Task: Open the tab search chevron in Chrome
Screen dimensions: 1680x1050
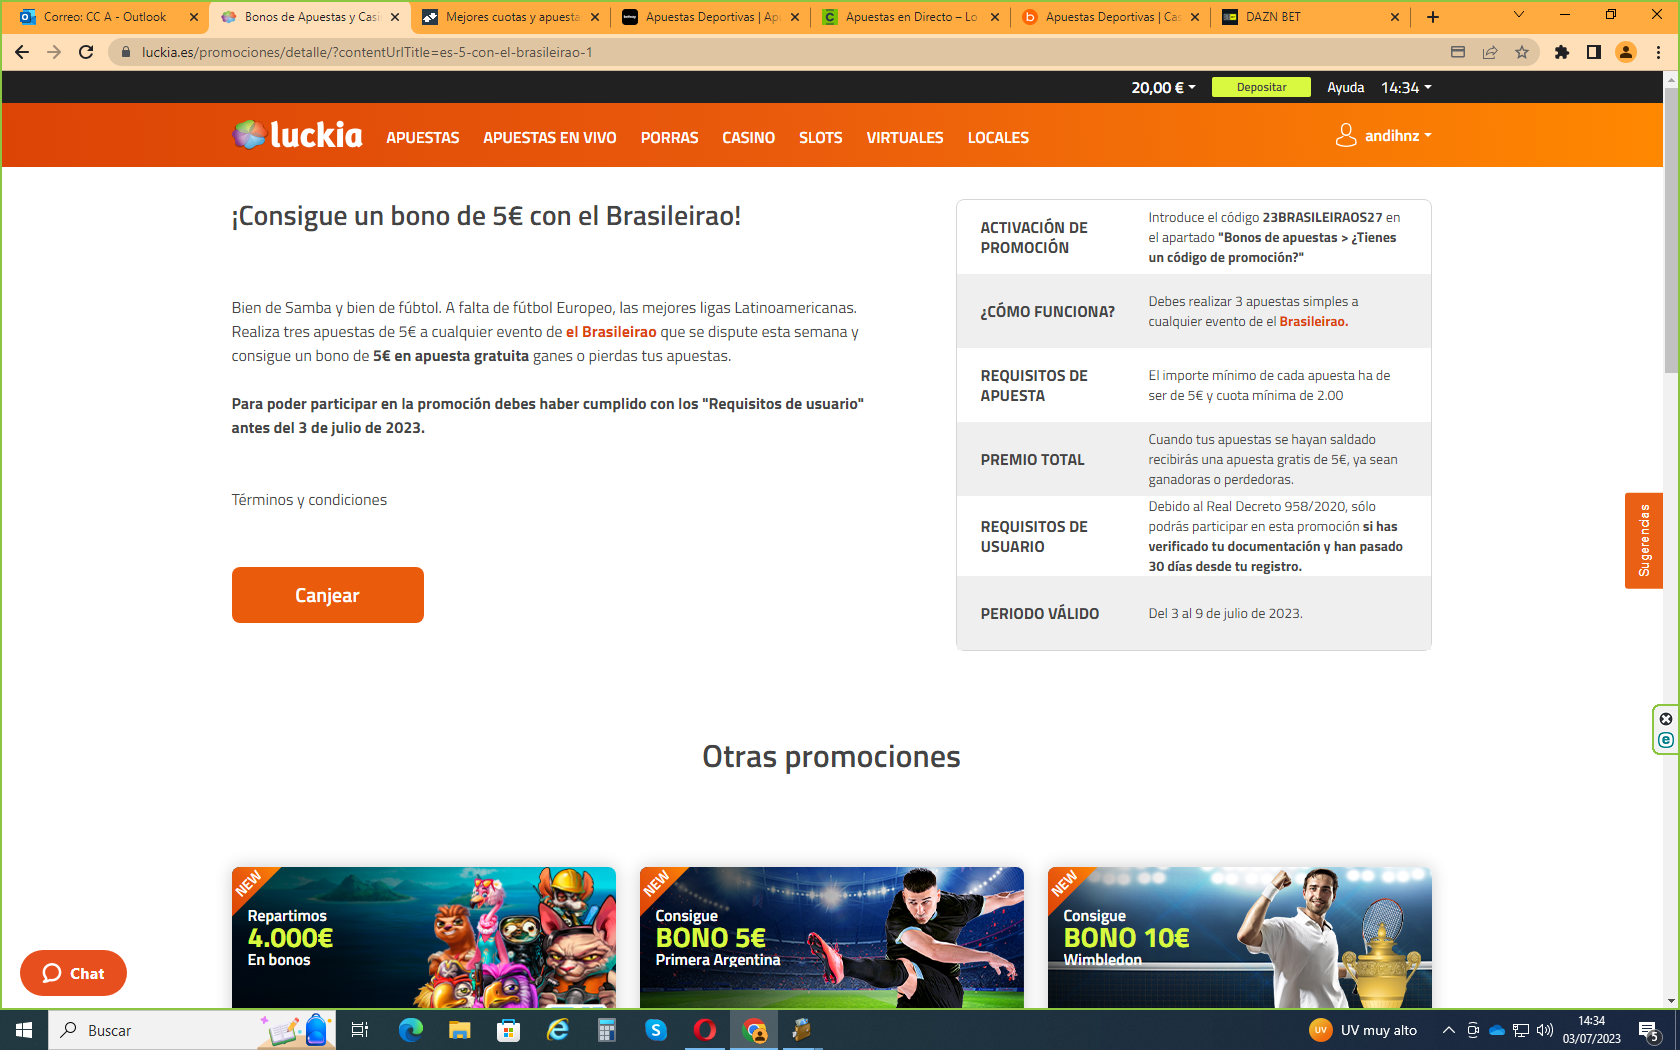Action: [1519, 15]
